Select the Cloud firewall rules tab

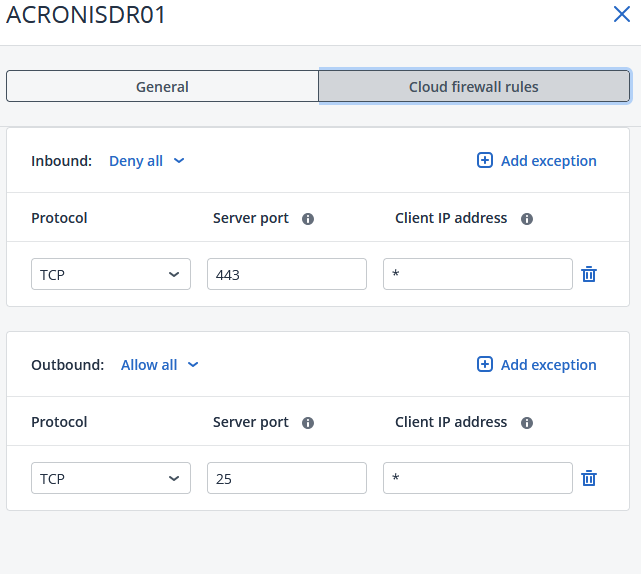(x=474, y=86)
